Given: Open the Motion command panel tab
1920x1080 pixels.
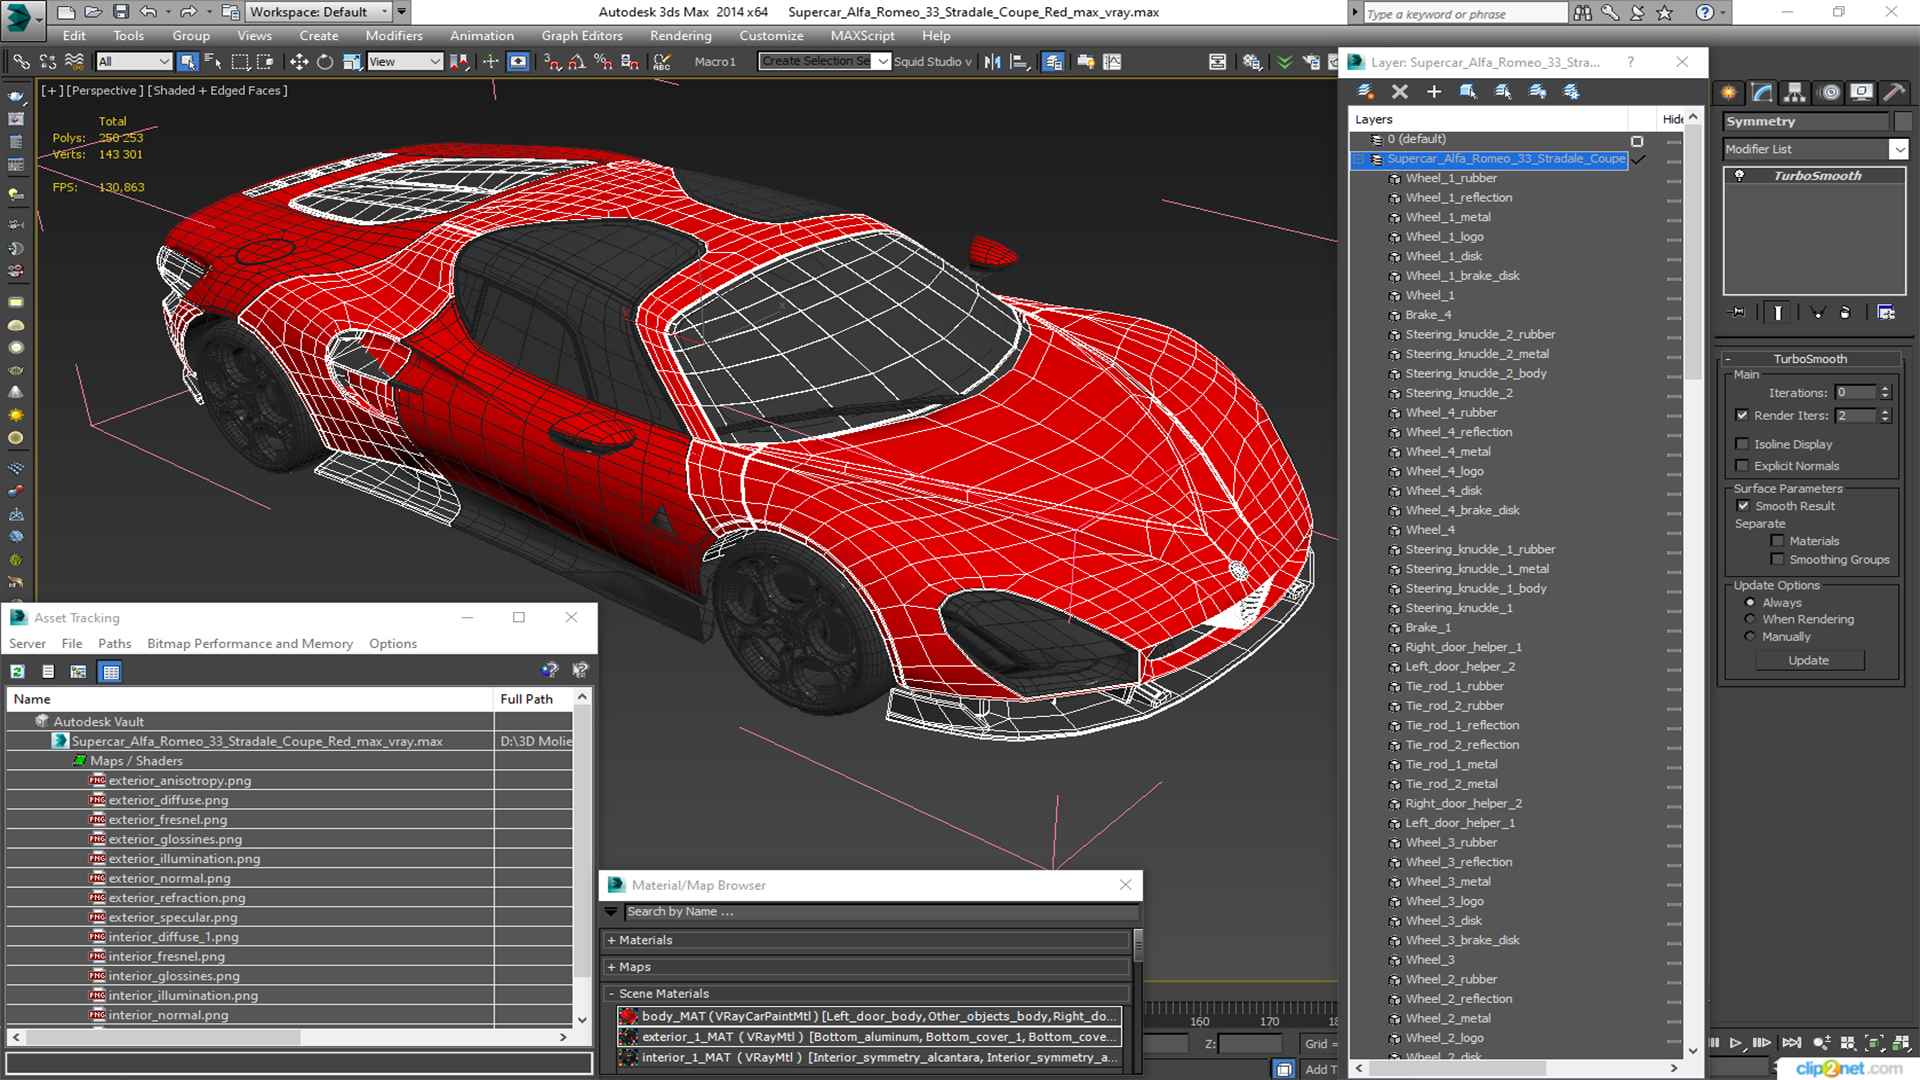Looking at the screenshot, I should [1830, 92].
